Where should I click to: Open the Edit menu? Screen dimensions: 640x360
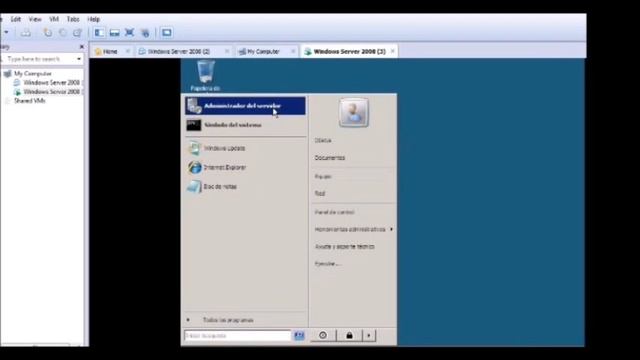(x=16, y=19)
